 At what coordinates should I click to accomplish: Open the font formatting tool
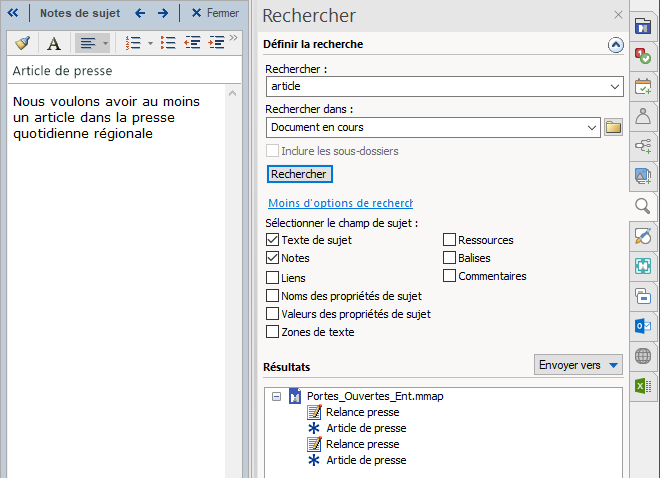55,43
